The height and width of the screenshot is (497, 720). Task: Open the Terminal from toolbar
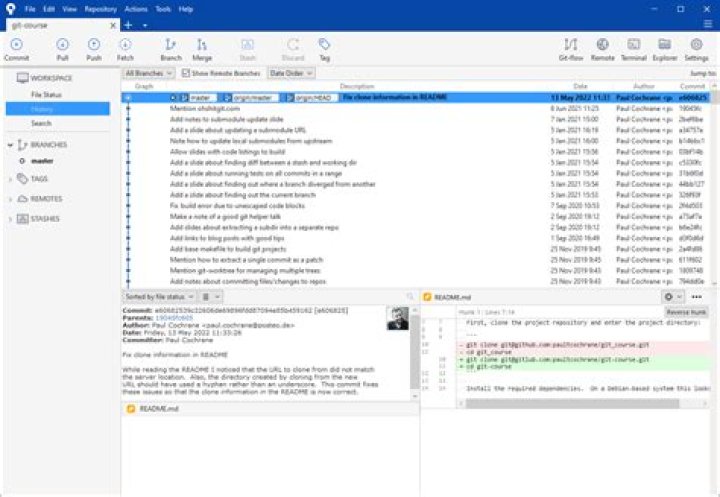[x=634, y=49]
